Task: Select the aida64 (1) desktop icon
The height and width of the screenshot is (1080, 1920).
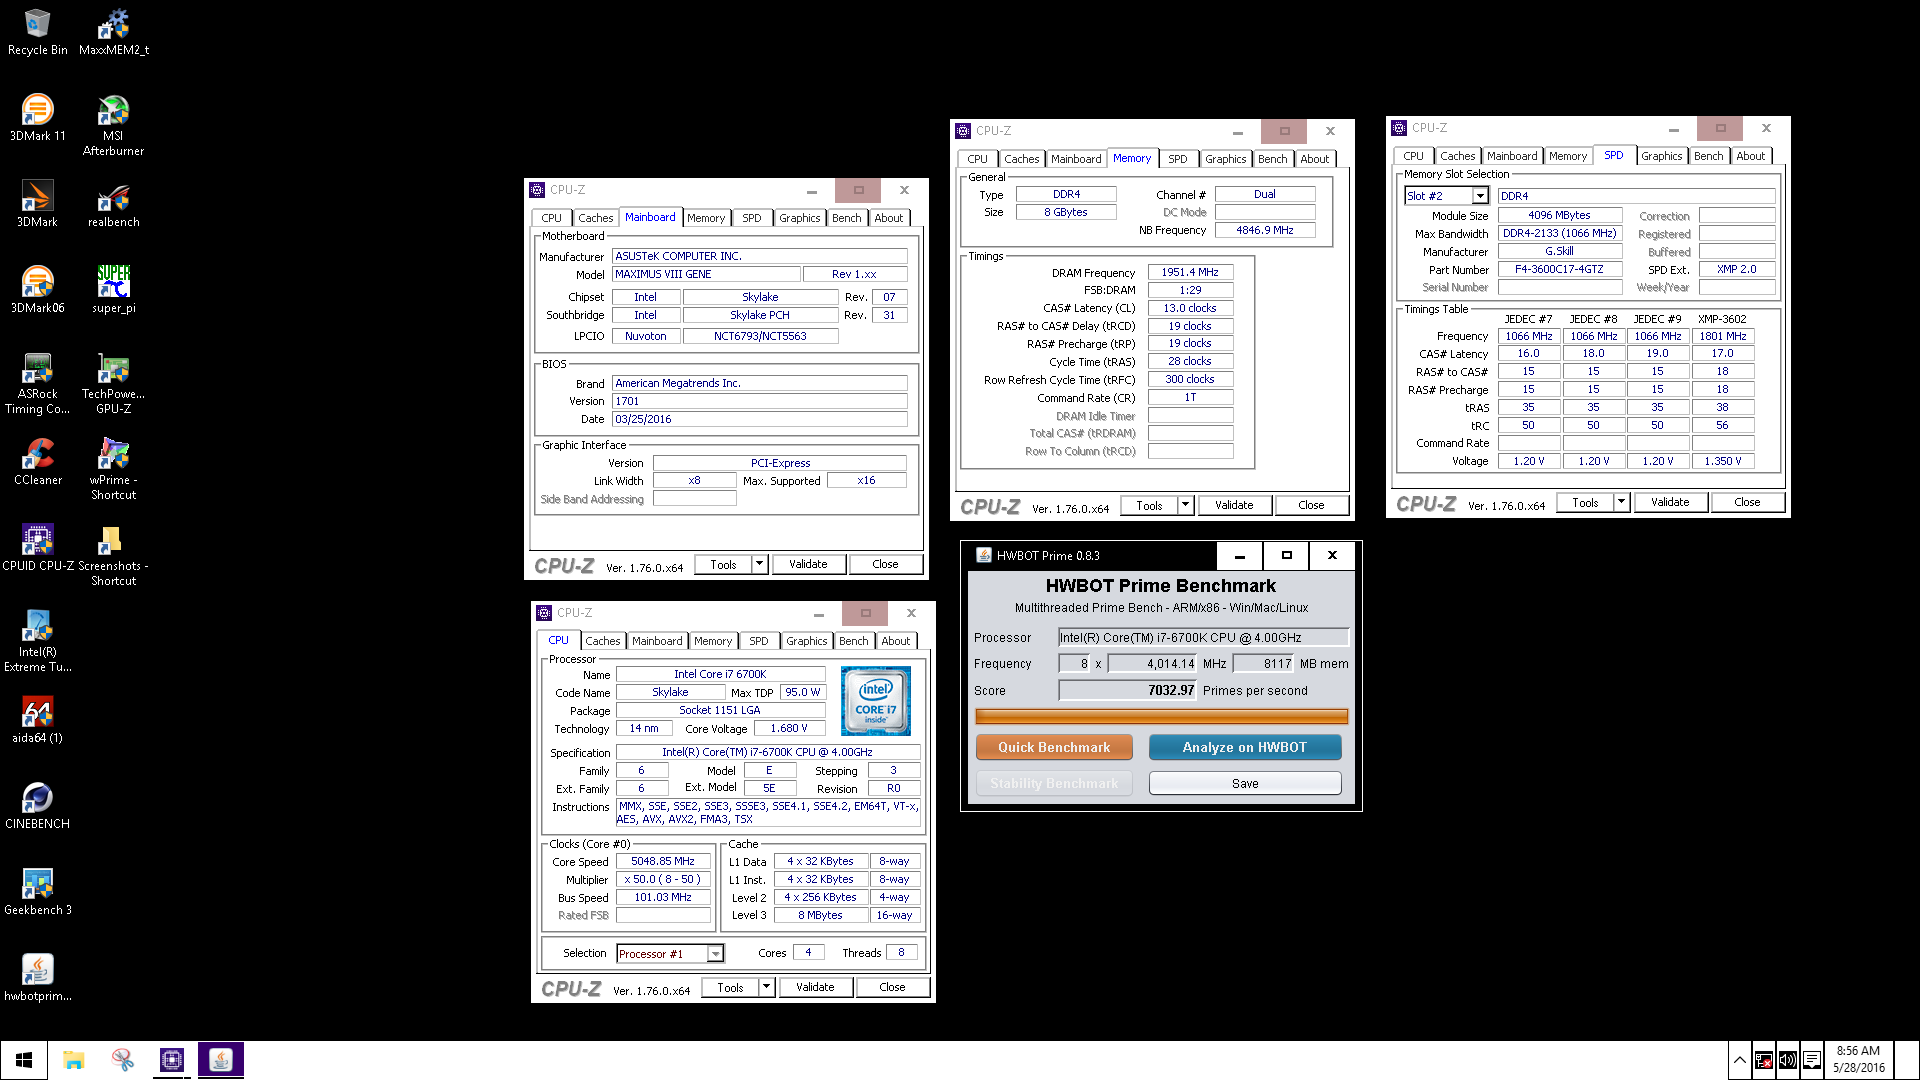Action: [x=37, y=720]
